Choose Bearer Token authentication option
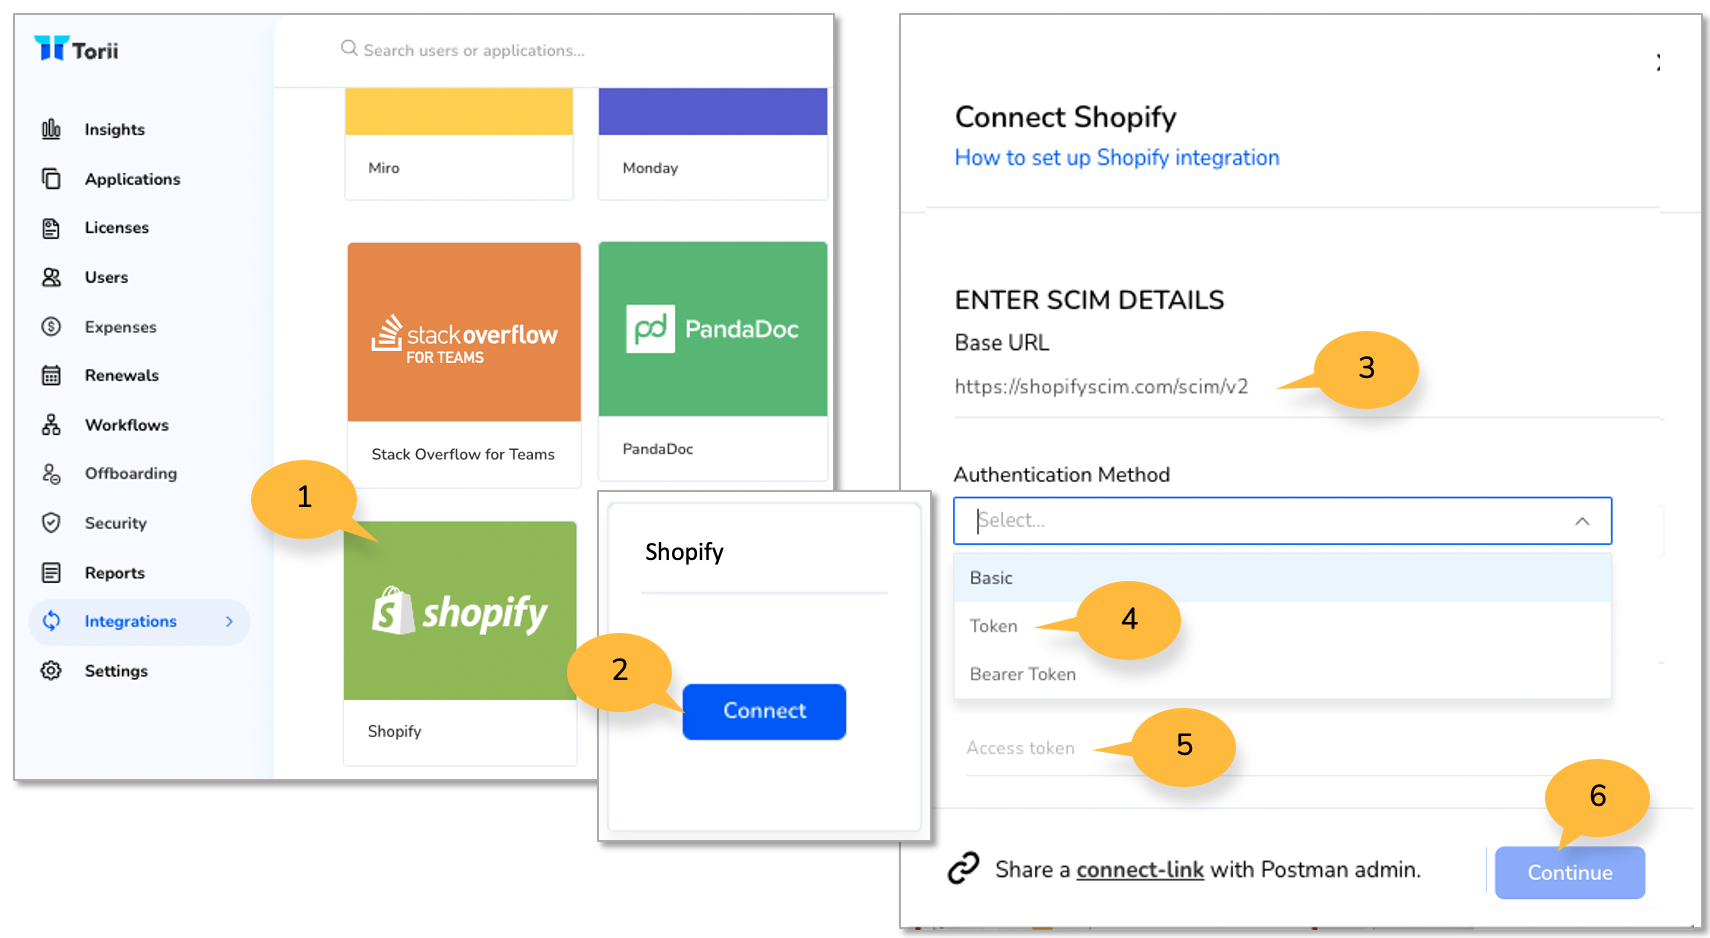This screenshot has width=1710, height=938. (x=1282, y=674)
